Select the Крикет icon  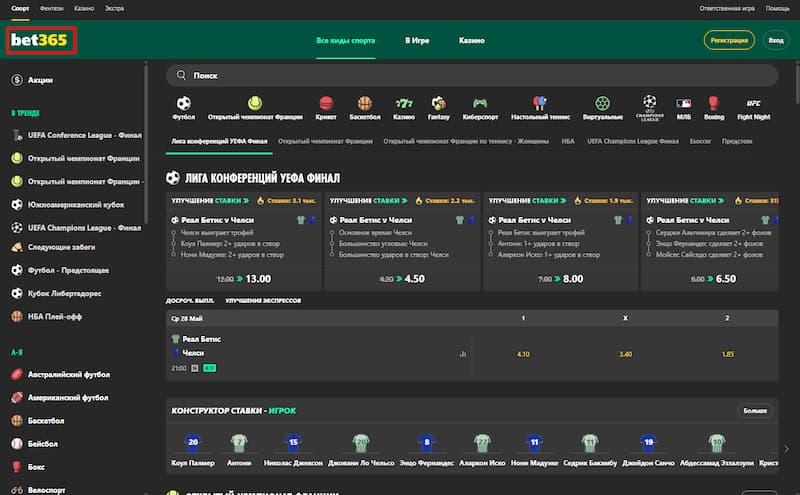point(326,108)
